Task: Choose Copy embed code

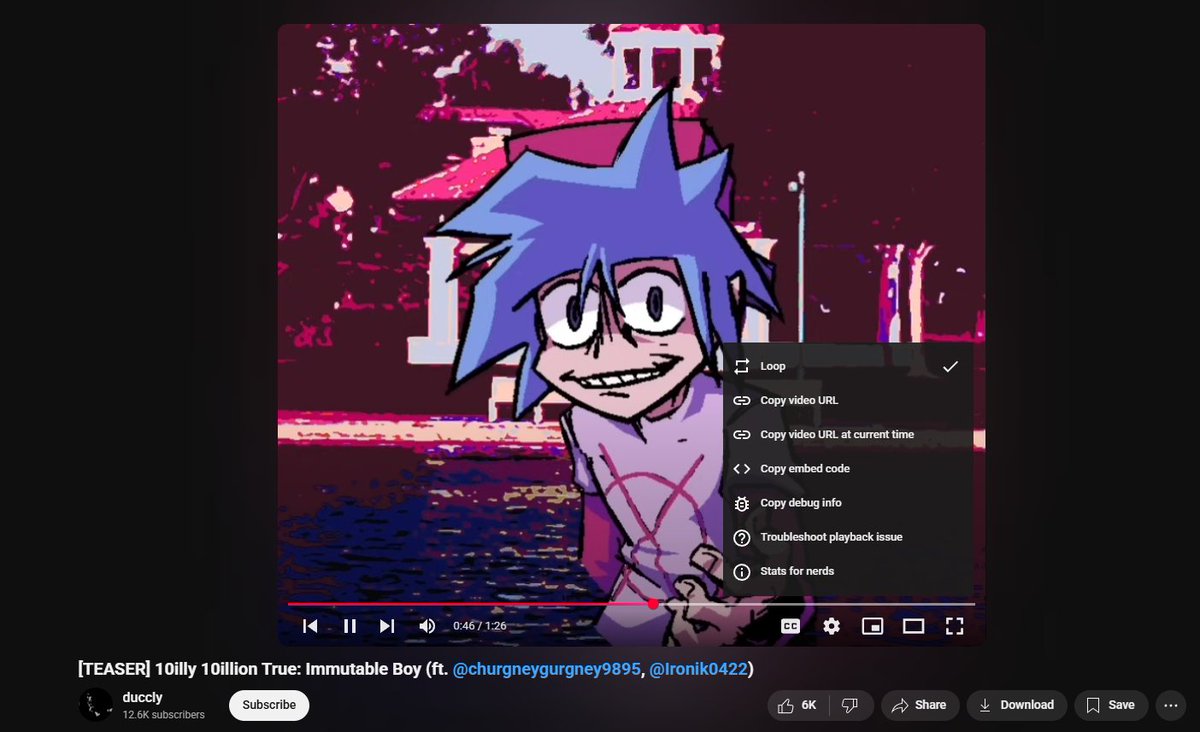Action: coord(848,468)
